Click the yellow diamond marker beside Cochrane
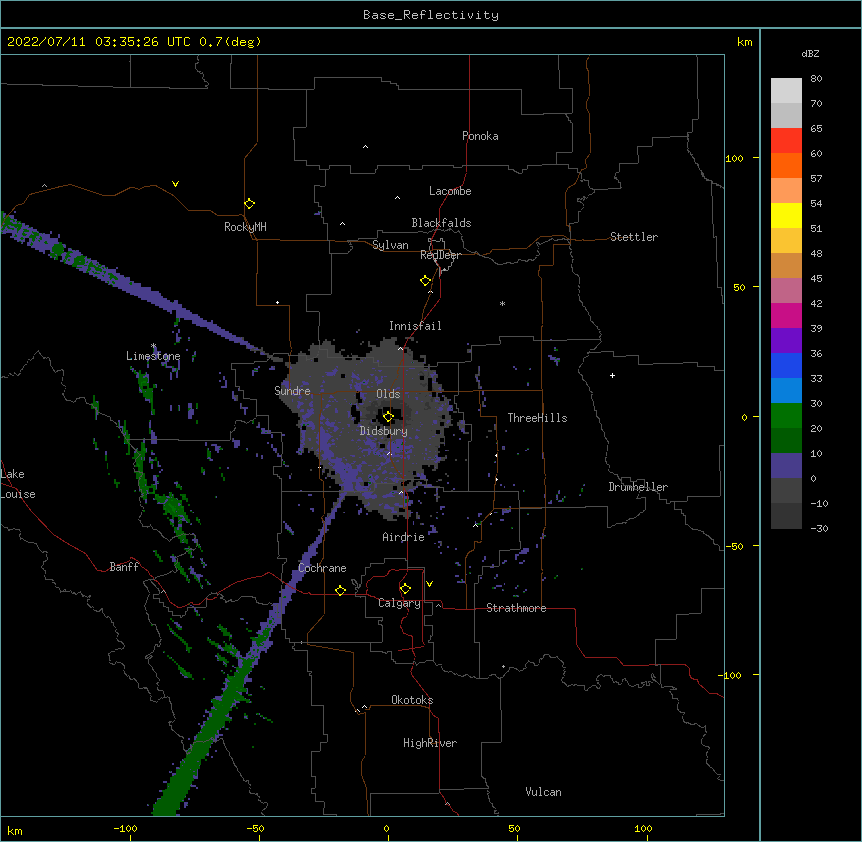Image resolution: width=862 pixels, height=842 pixels. coord(340,590)
